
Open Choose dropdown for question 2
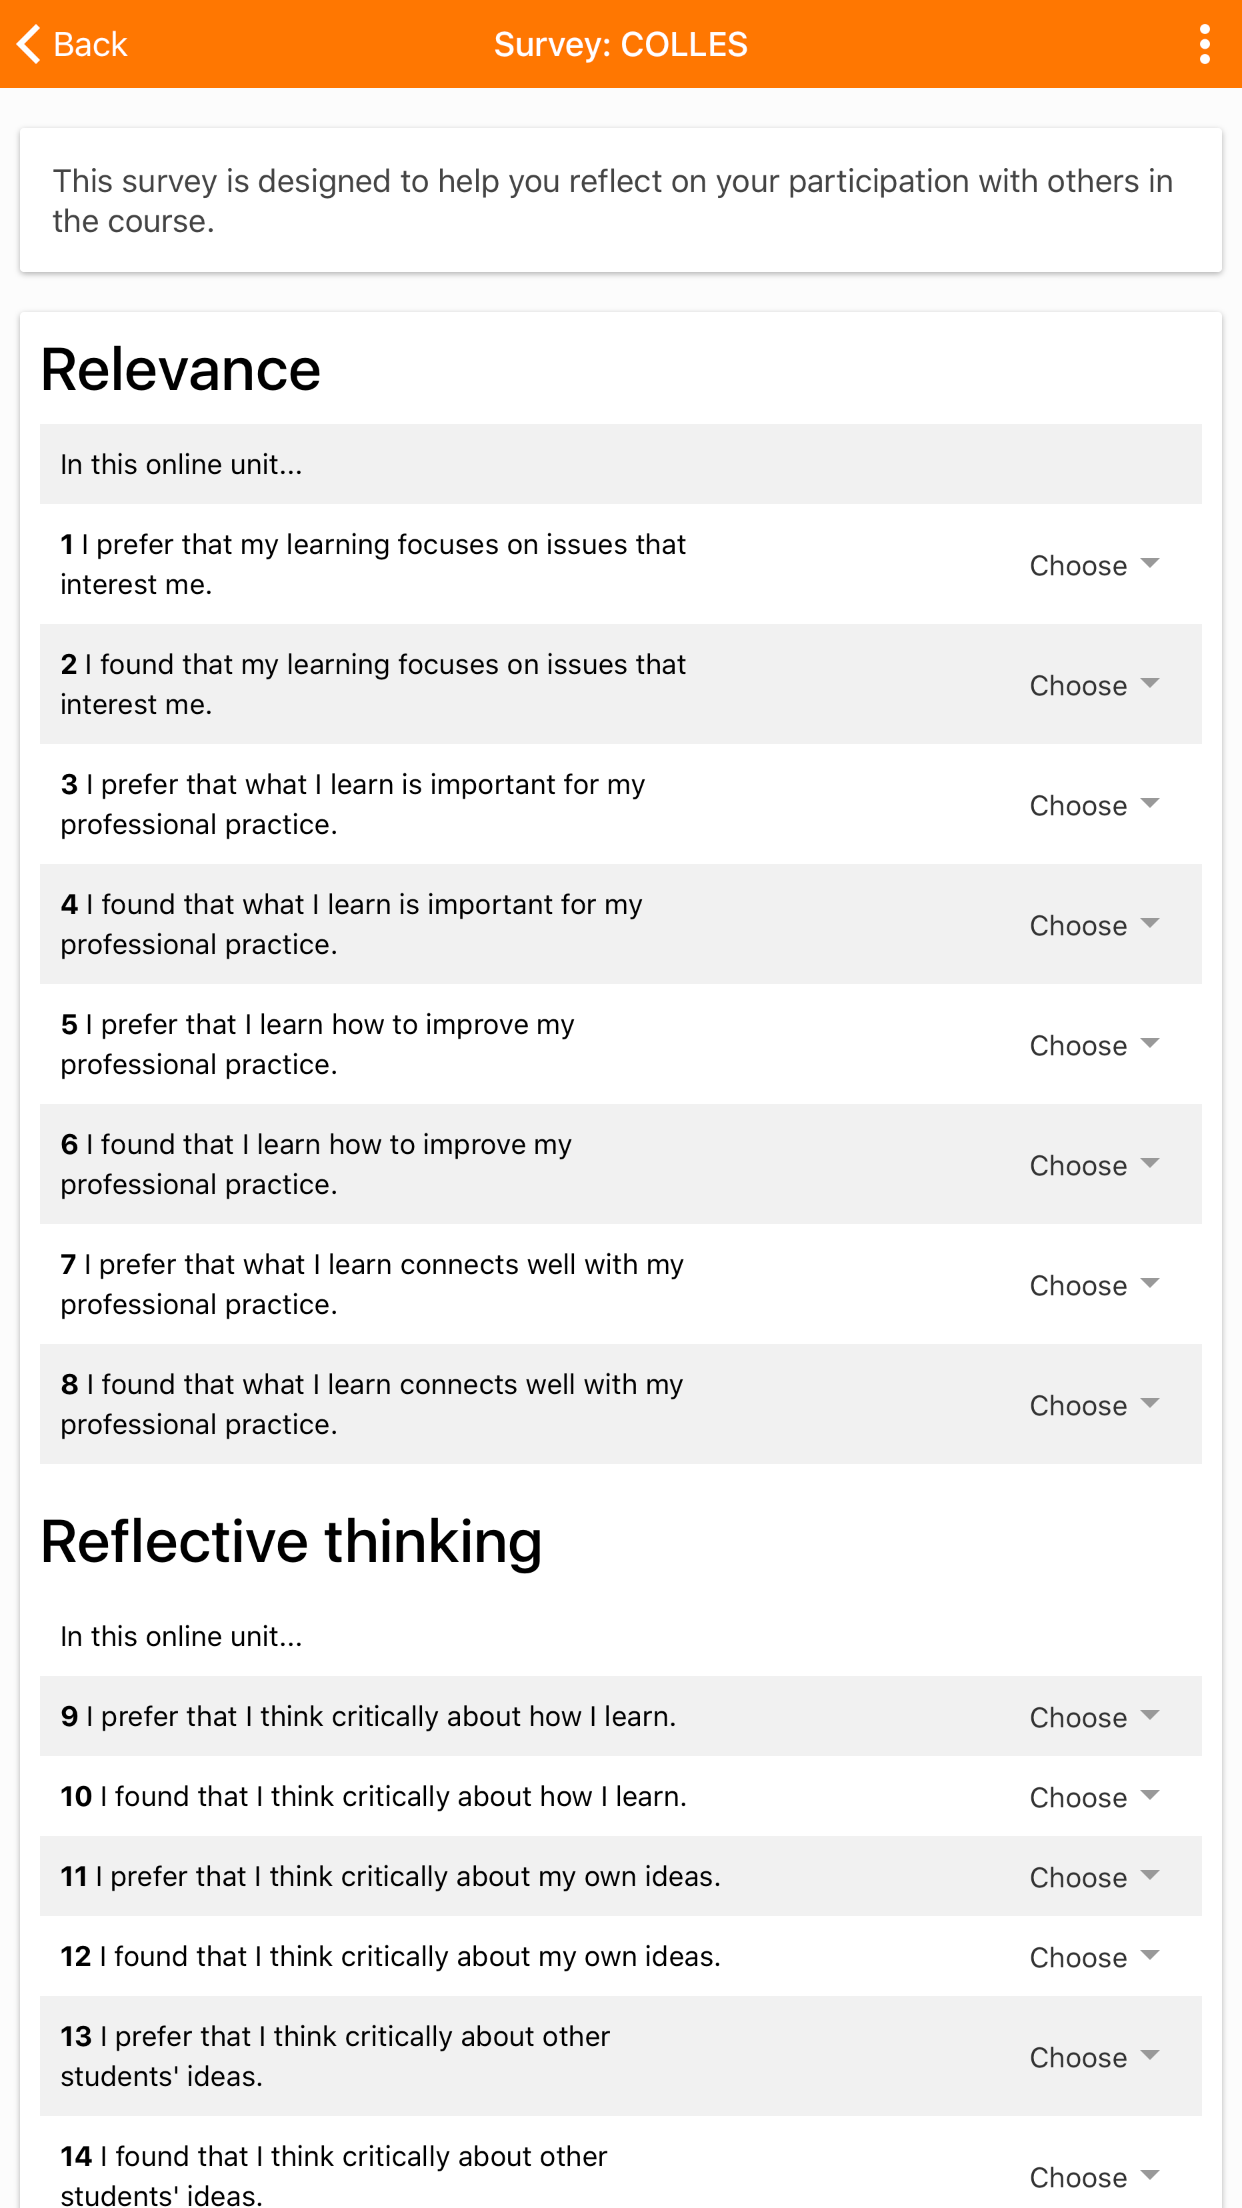pos(1095,685)
